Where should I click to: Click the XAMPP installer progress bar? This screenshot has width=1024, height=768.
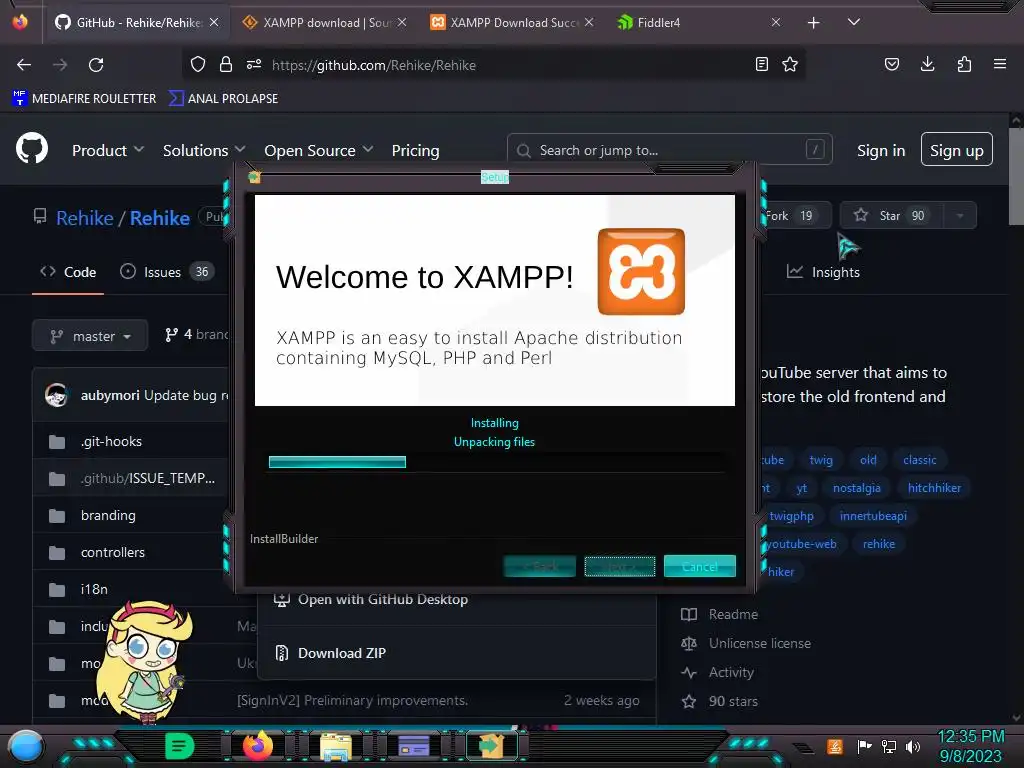point(496,462)
